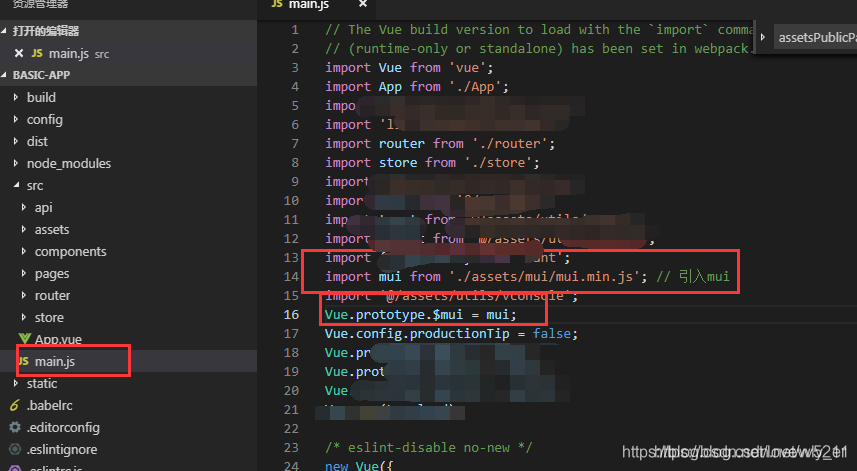Click line number 3 in gutter
857x471 pixels.
pos(295,68)
